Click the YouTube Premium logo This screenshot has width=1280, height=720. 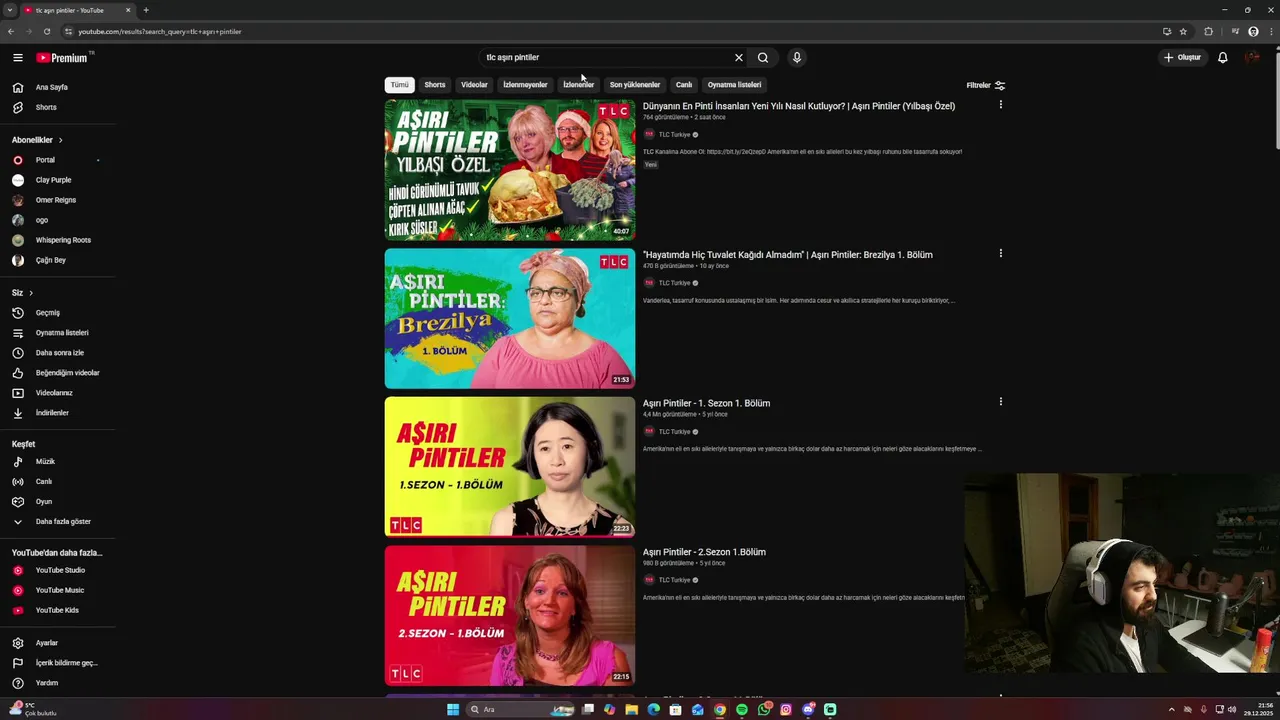tap(63, 58)
